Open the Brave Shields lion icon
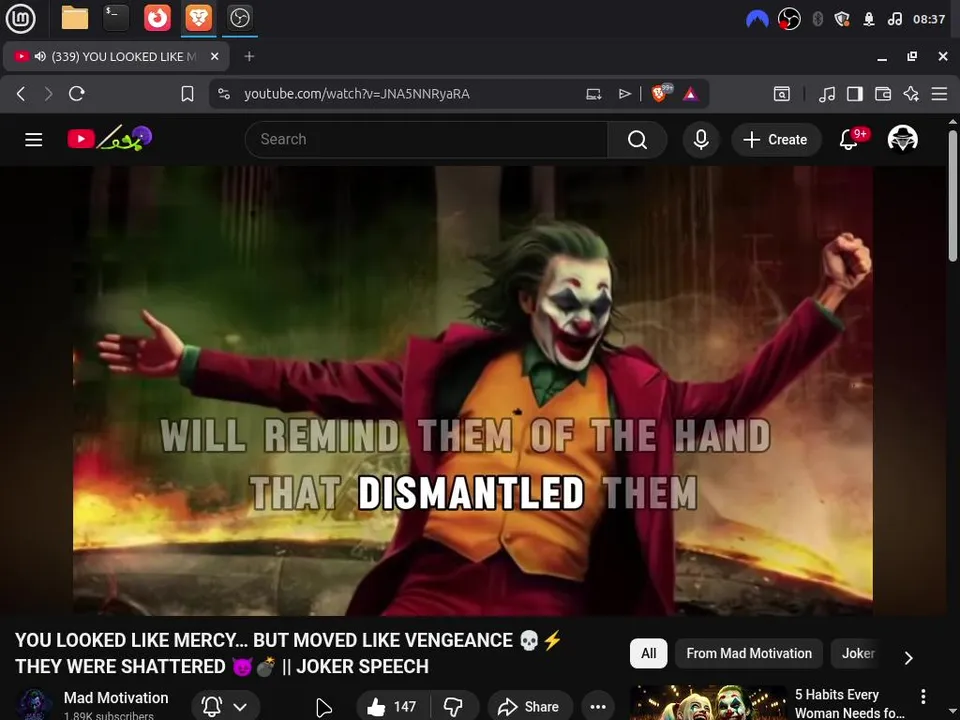The image size is (960, 720). (x=661, y=93)
